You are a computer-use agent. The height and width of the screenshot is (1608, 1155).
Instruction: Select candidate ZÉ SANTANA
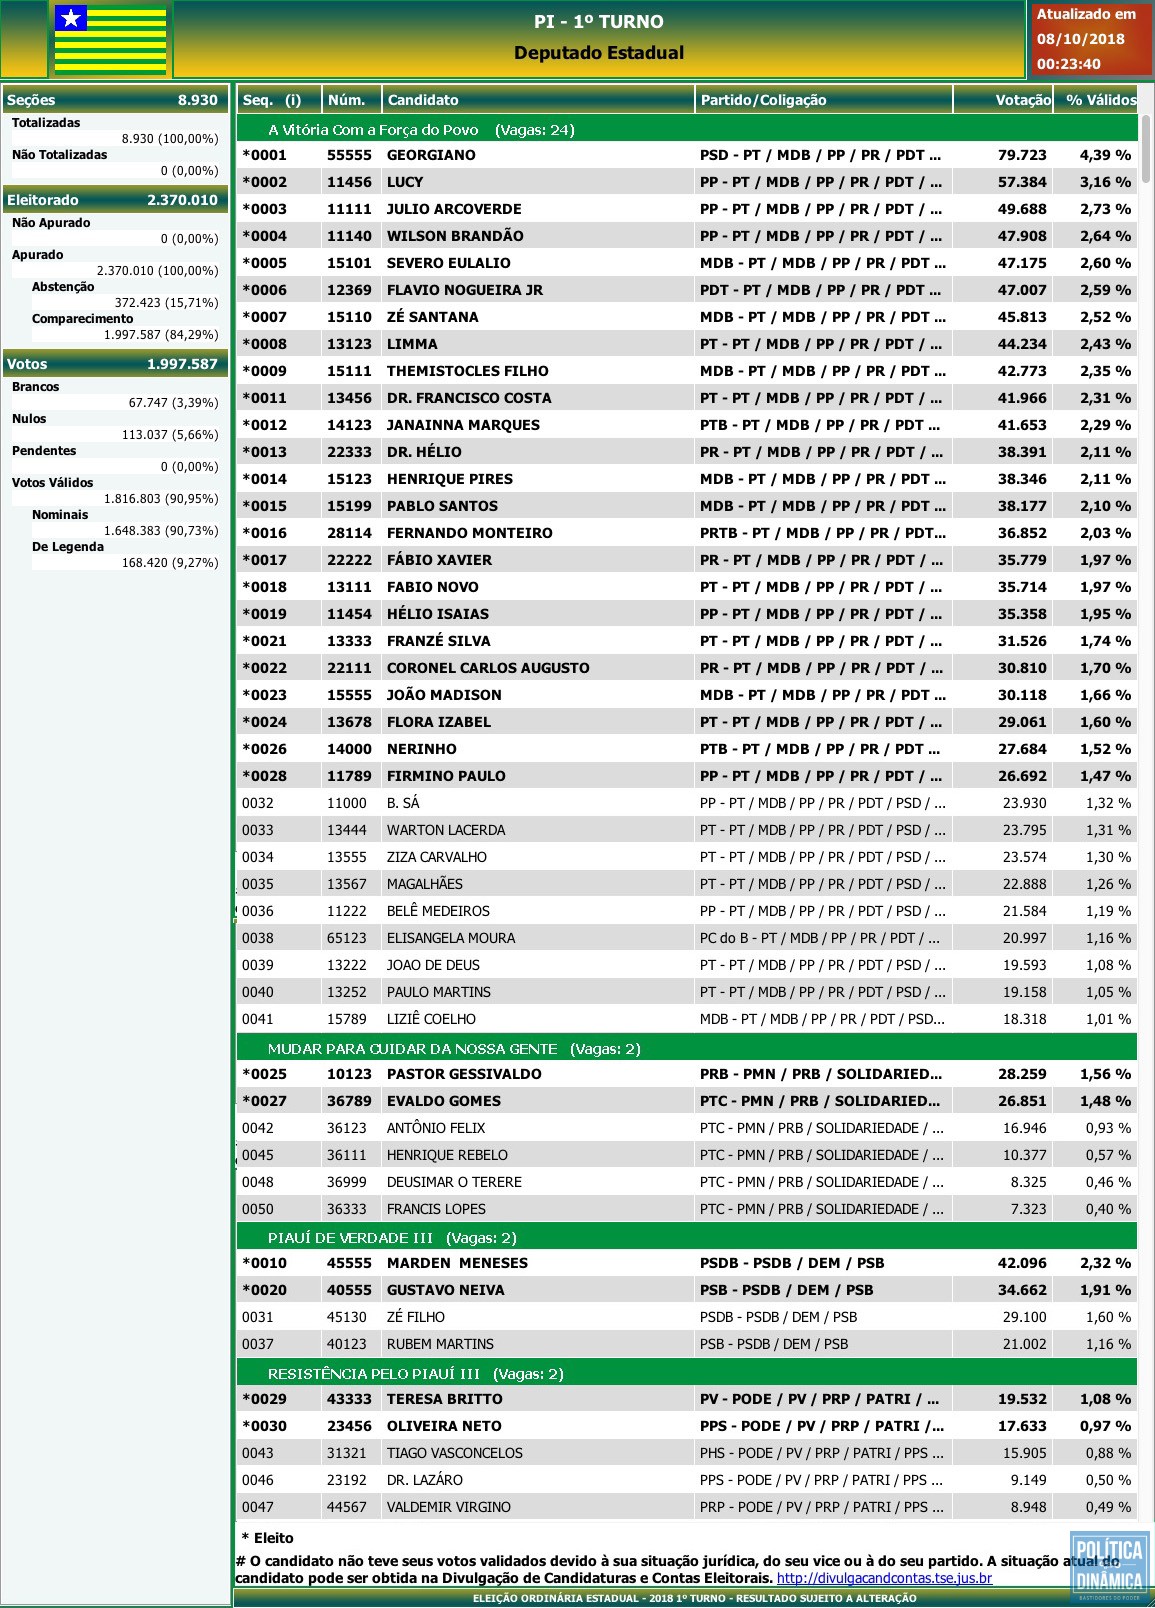pyautogui.click(x=687, y=317)
